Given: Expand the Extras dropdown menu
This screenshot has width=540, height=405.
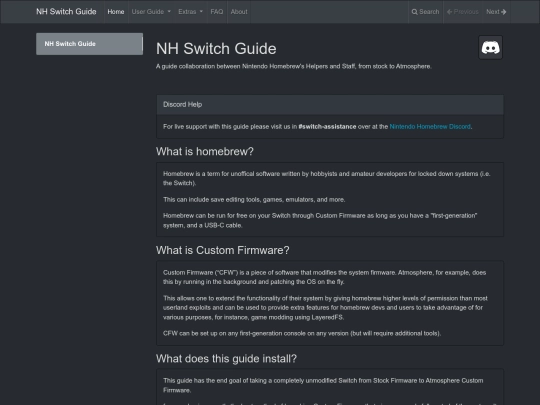Looking at the screenshot, I should pos(190,12).
